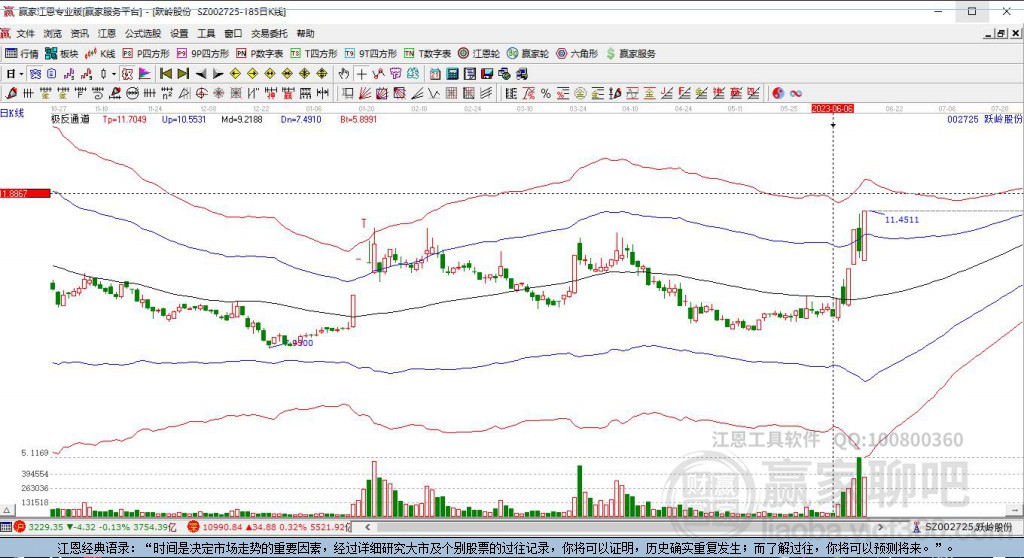This screenshot has height=558, width=1024.
Task: Open the candlestick style dropdown arrow
Action: pyautogui.click(x=114, y=74)
